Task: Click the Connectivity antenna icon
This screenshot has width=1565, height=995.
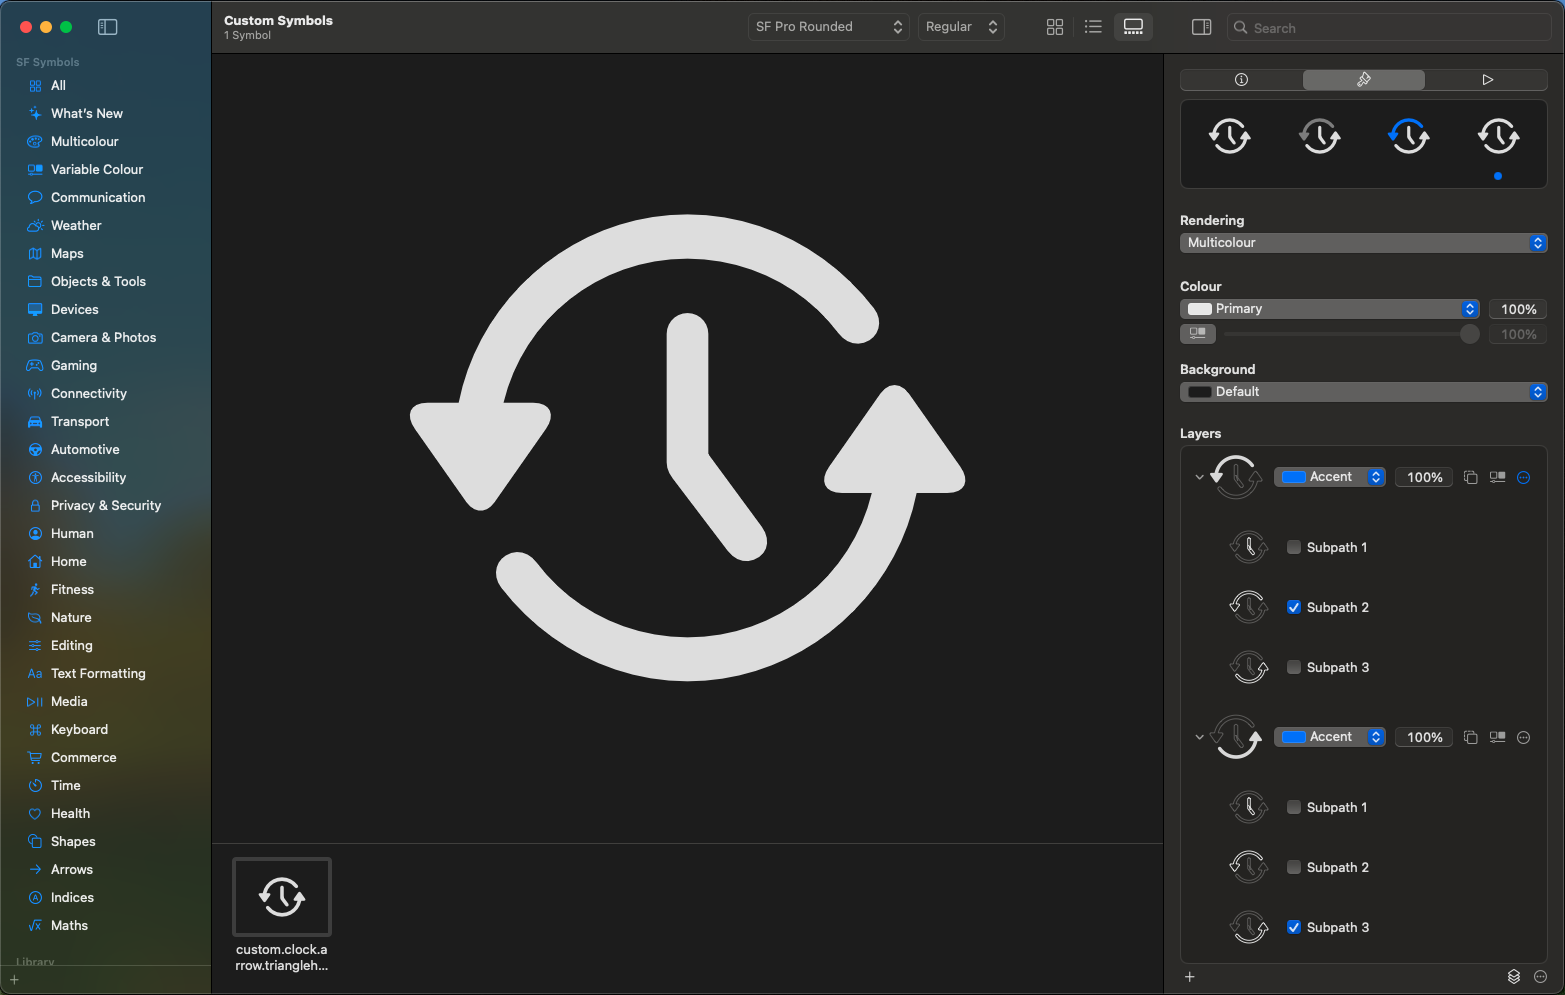Action: pos(35,394)
